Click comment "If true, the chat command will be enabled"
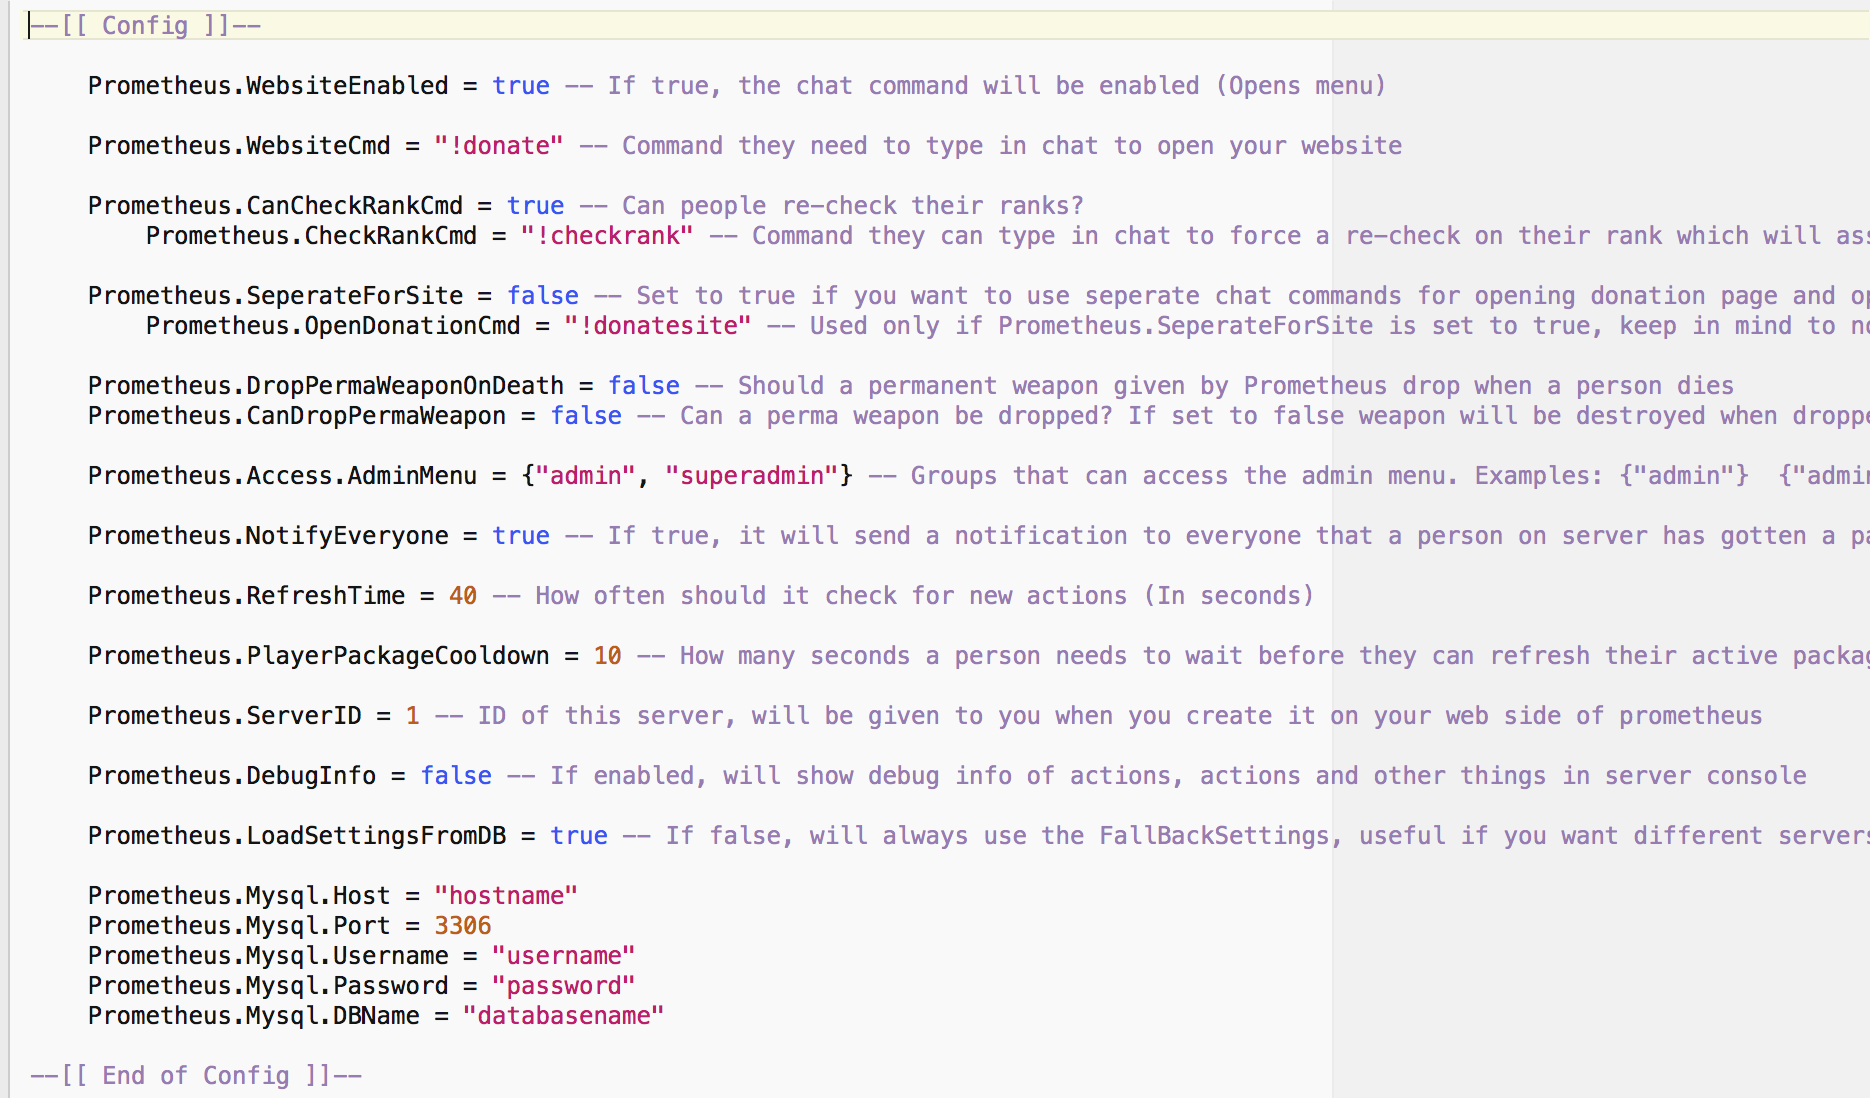Screen dimensions: 1870x1098 click(x=976, y=86)
